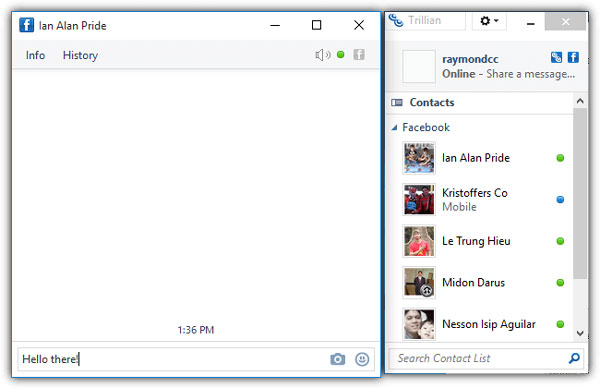Click the Trillian account icon beside raymondcc

point(556,57)
